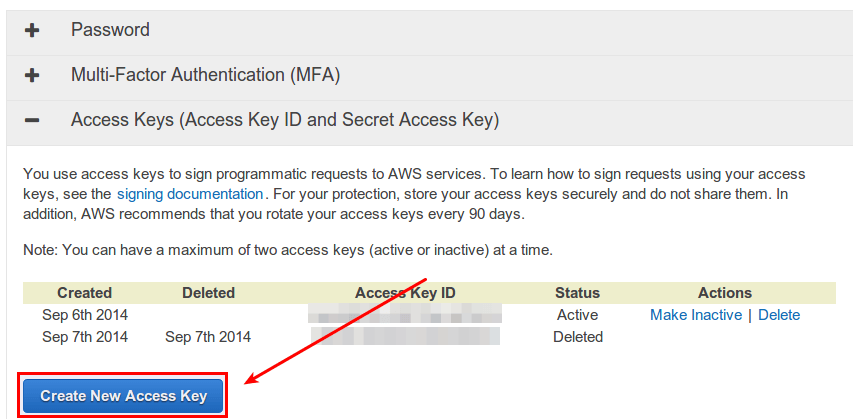Click the Actions column header
The width and height of the screenshot is (853, 419).
point(725,293)
